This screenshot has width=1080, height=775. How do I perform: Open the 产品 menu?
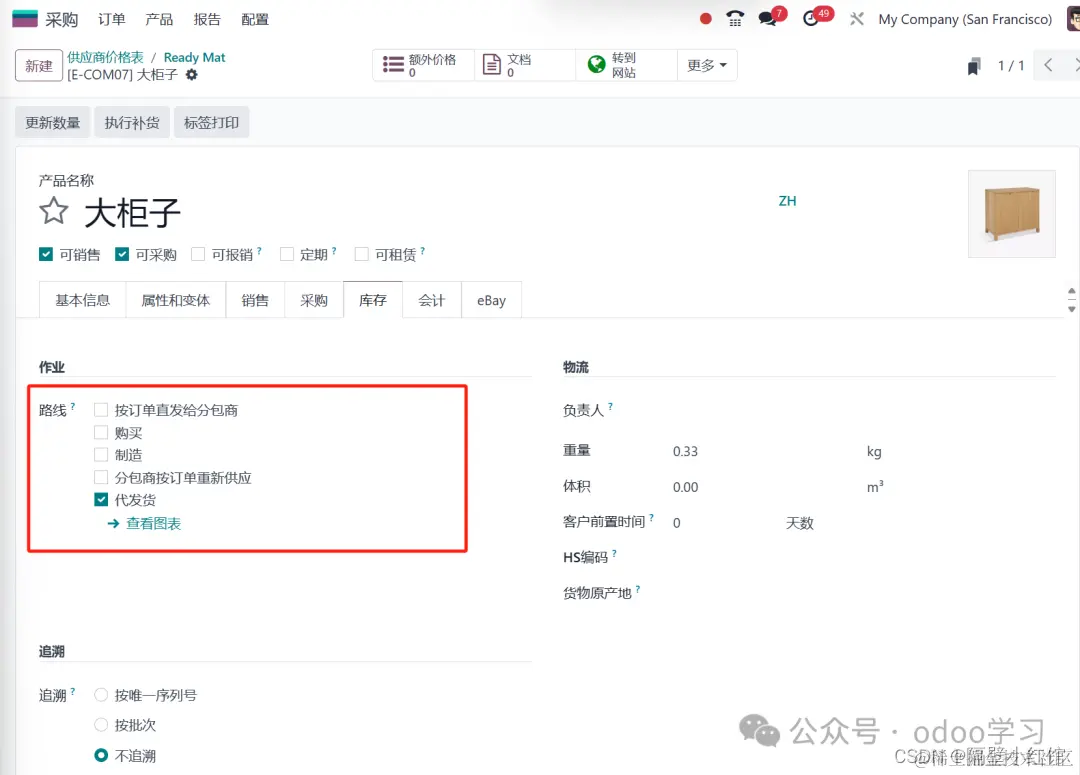pyautogui.click(x=159, y=19)
